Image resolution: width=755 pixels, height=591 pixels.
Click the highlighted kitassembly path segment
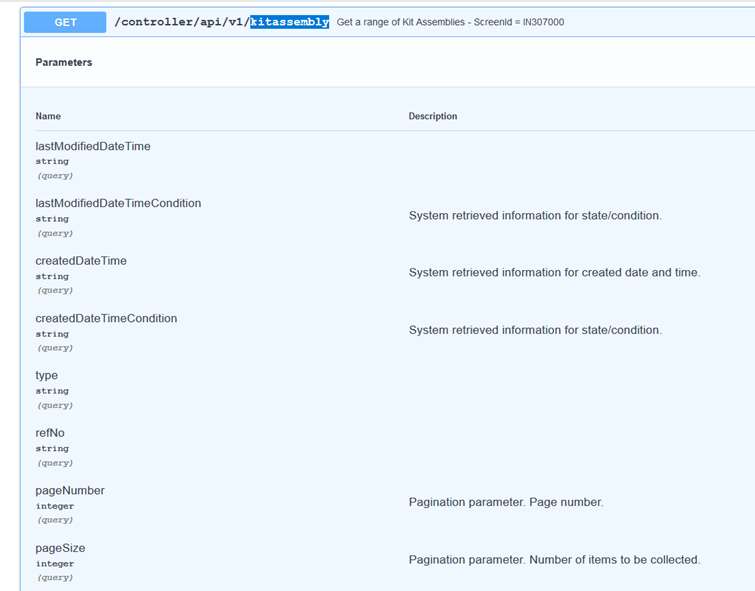pos(289,22)
